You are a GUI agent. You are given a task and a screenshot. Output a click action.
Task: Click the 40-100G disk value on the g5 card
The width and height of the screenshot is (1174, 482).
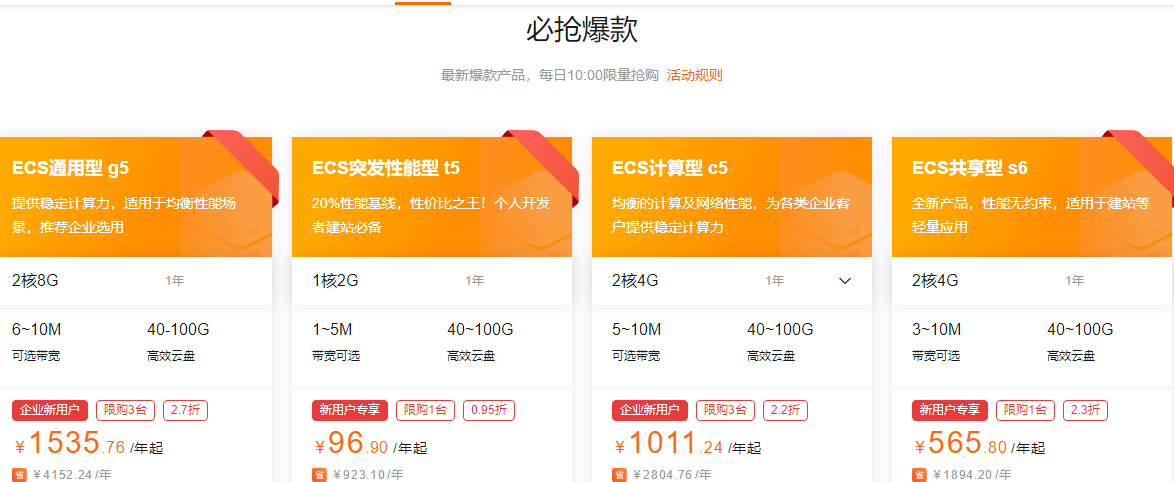(x=179, y=329)
